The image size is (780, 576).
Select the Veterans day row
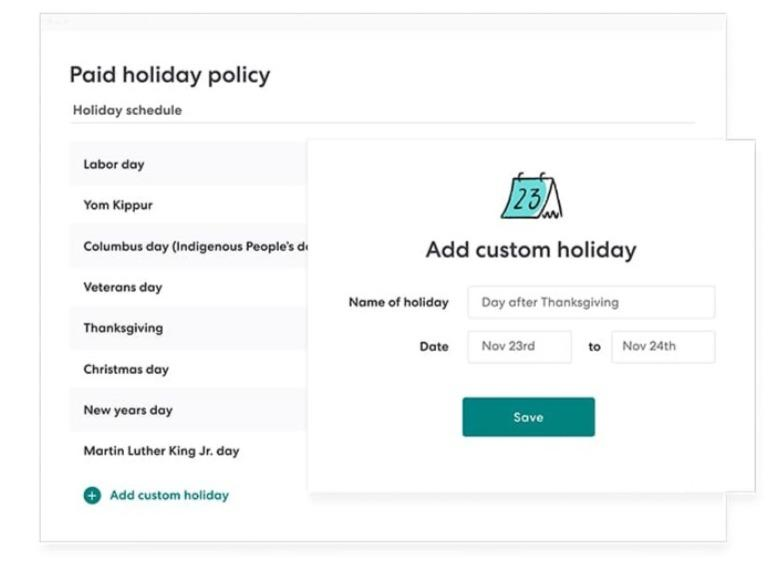(x=189, y=287)
